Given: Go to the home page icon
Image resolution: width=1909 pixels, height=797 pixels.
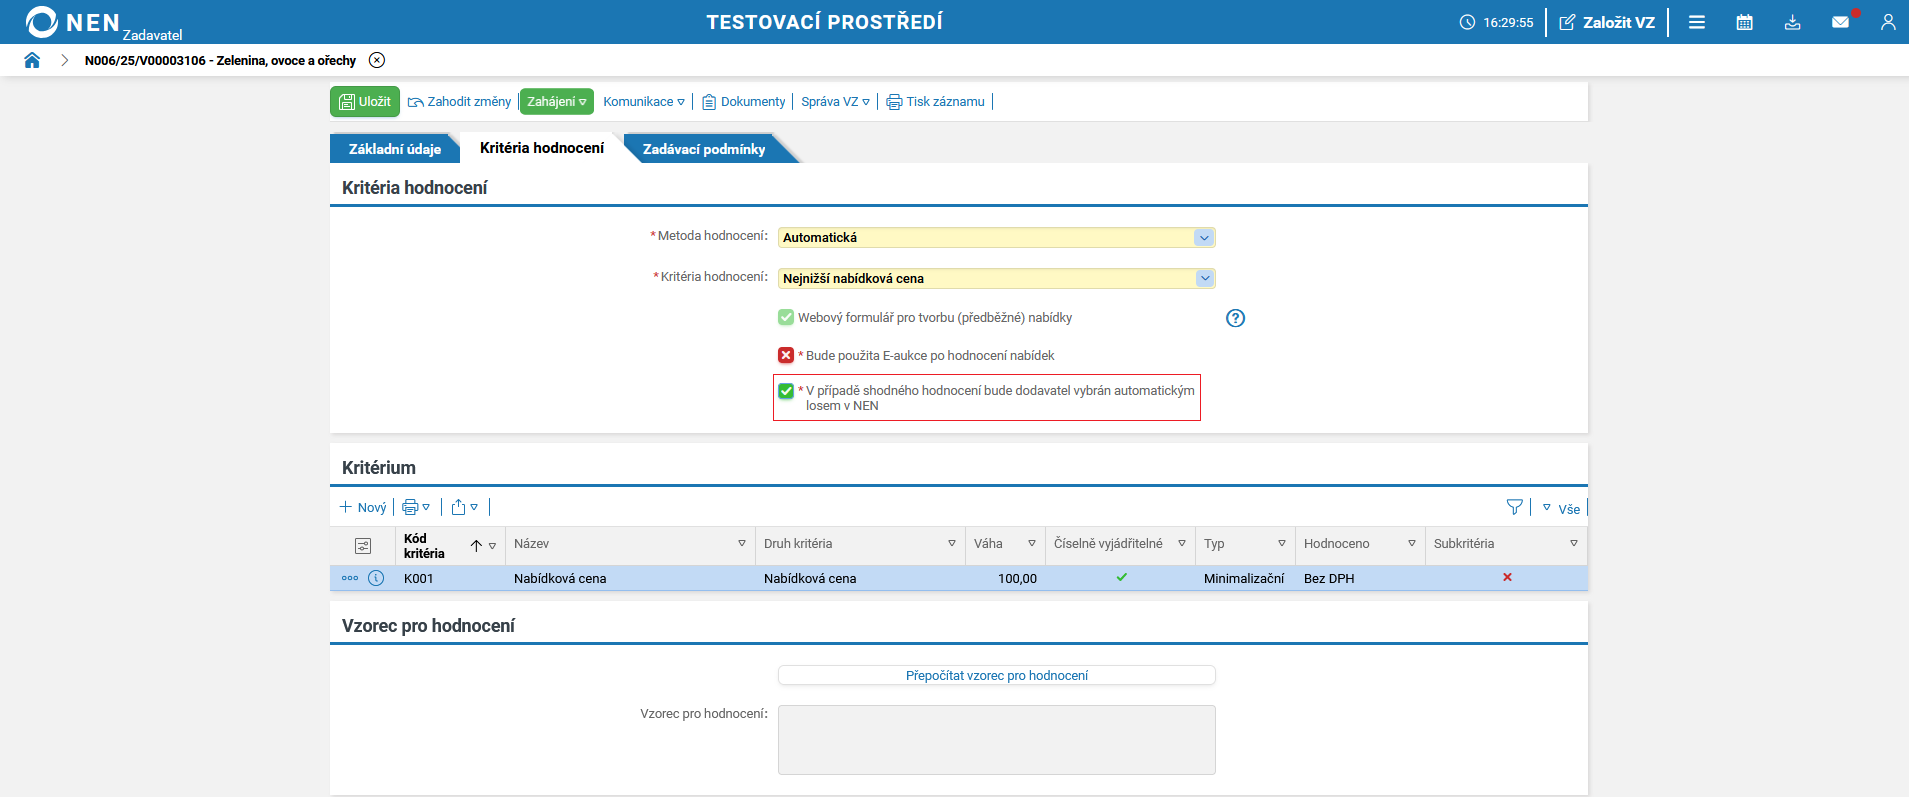Looking at the screenshot, I should coord(32,60).
